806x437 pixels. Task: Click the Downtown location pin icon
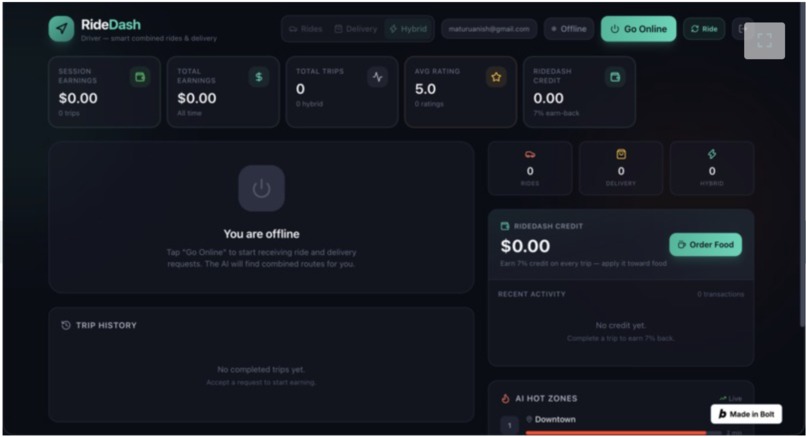click(x=529, y=420)
